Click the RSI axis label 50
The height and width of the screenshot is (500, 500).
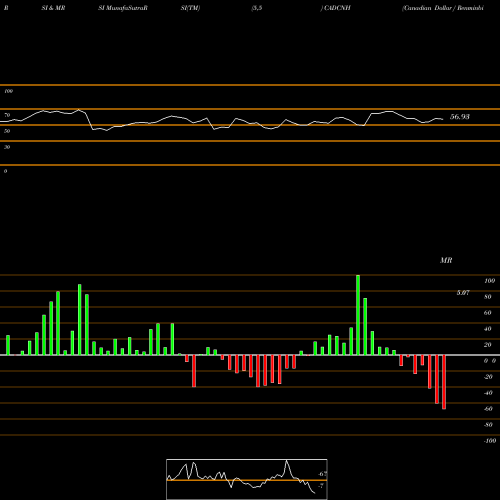click(7, 131)
